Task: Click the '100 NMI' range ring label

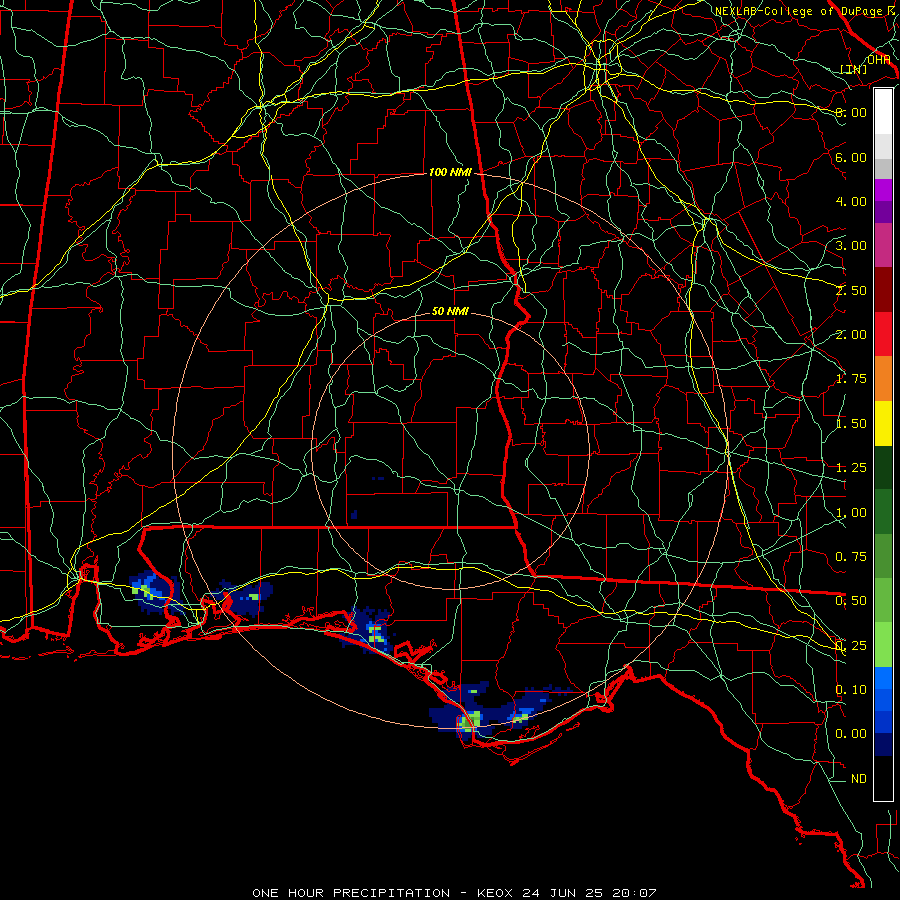Action: click(449, 172)
